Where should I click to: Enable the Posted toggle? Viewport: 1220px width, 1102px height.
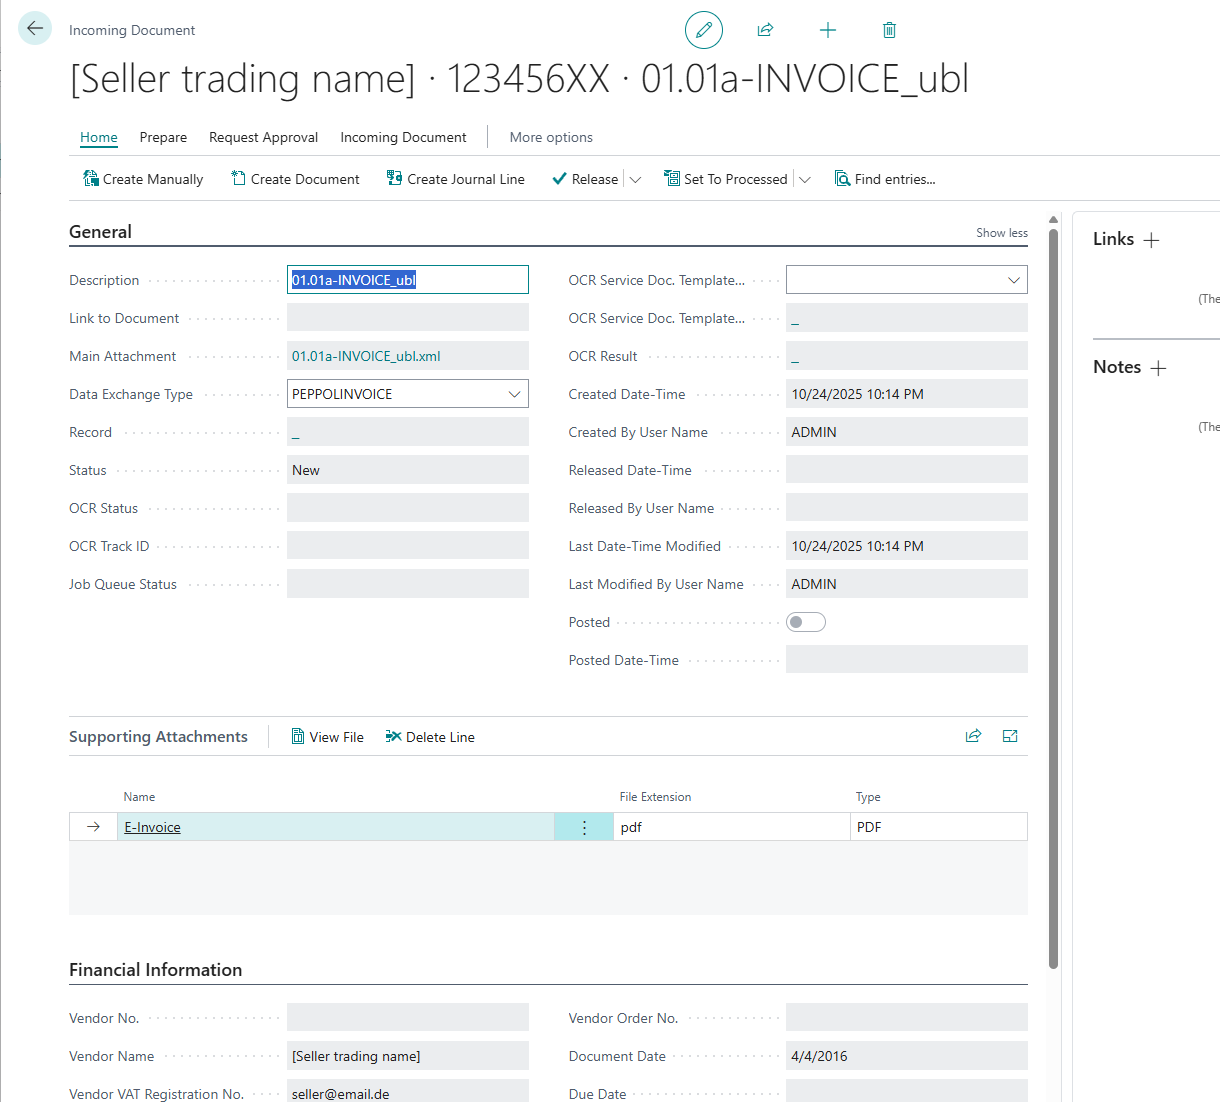pyautogui.click(x=805, y=621)
